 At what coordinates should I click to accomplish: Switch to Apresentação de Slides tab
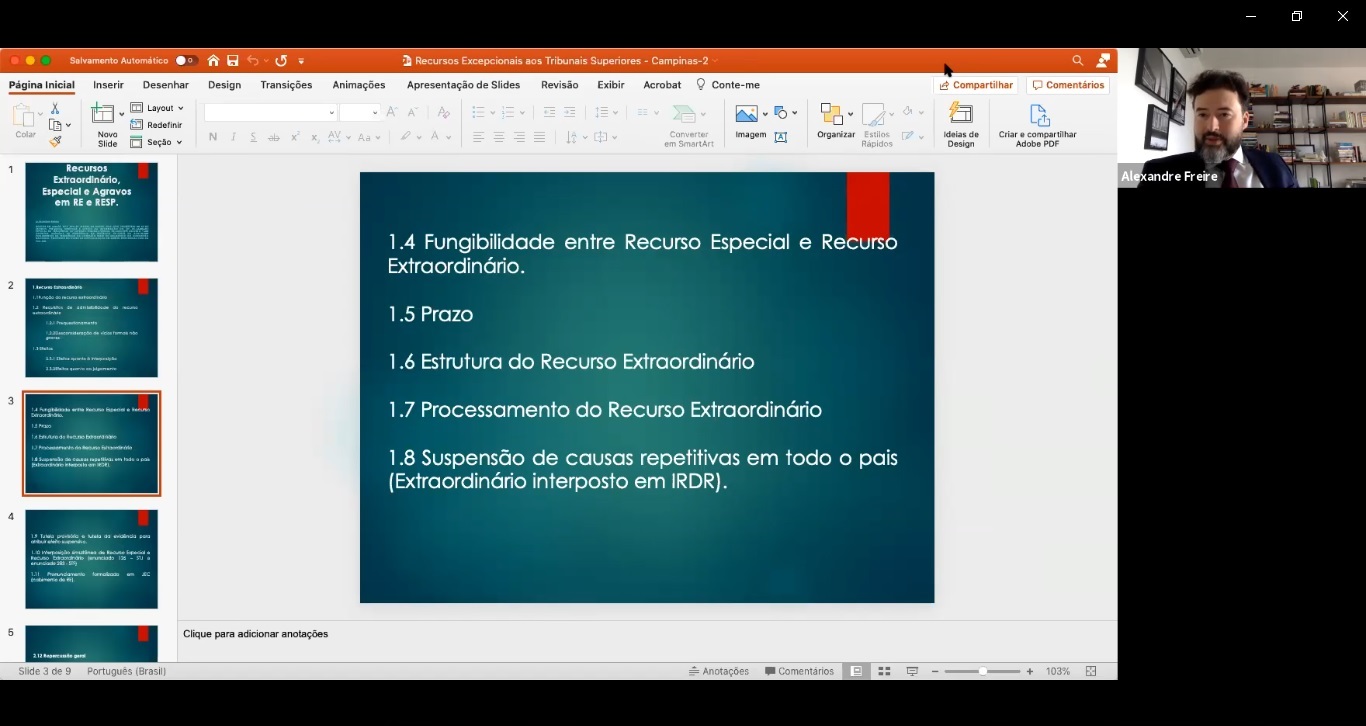click(463, 85)
